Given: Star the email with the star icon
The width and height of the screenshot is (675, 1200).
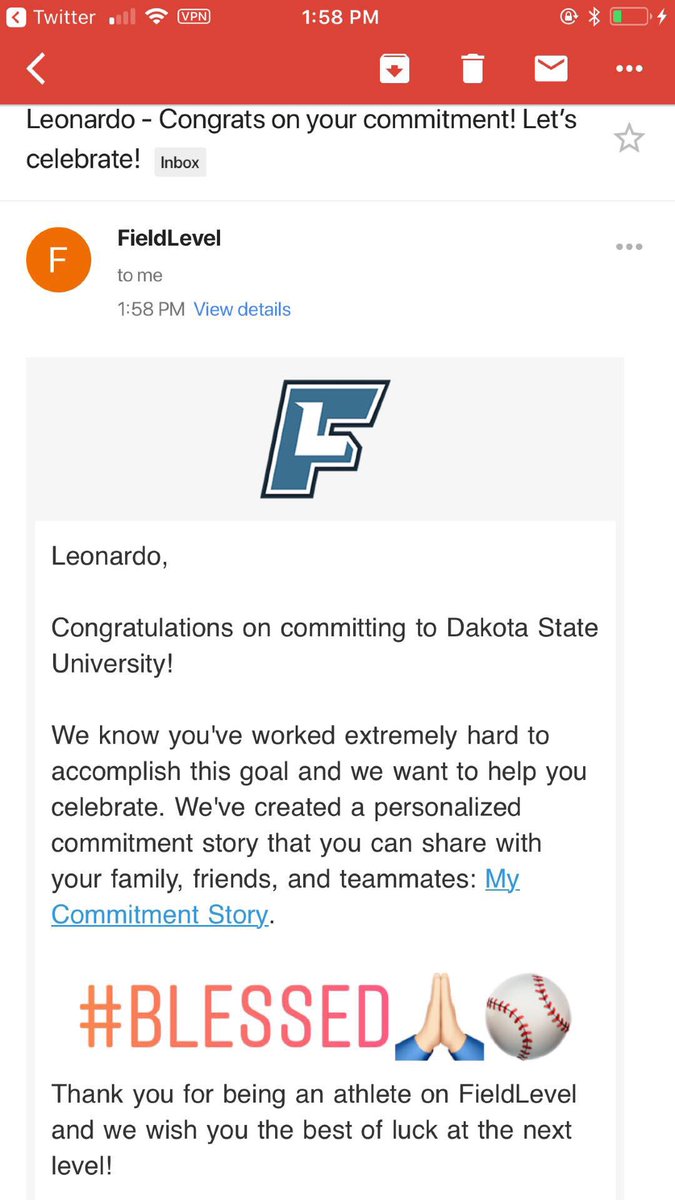Looking at the screenshot, I should (629, 138).
